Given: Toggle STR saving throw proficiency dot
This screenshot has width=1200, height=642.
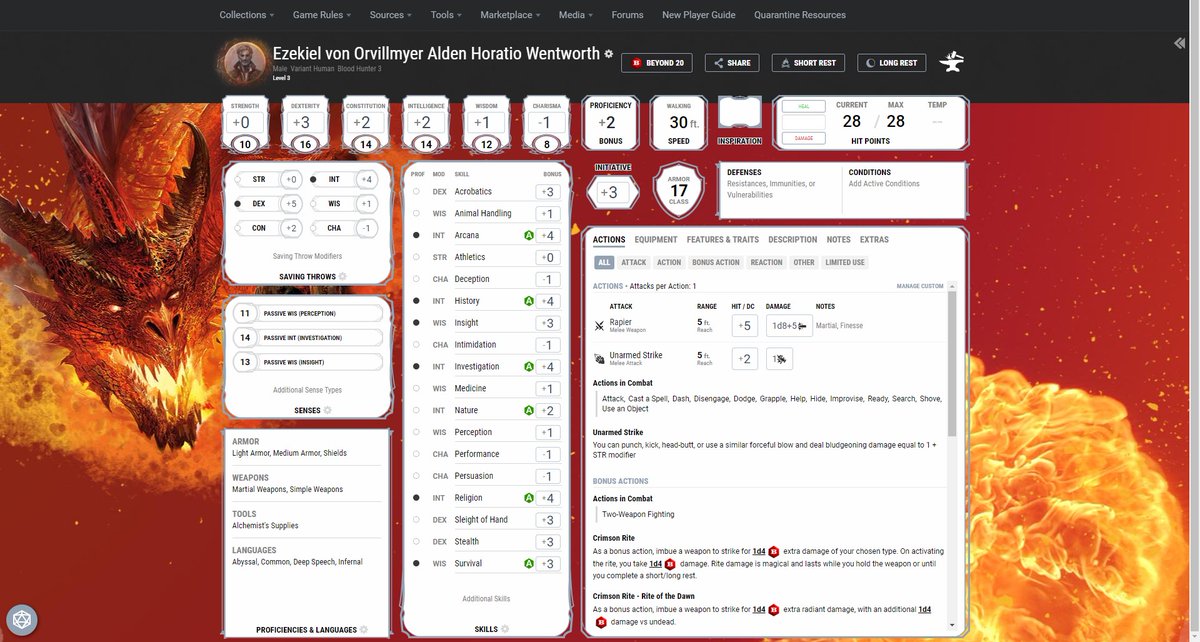Looking at the screenshot, I should coord(238,180).
